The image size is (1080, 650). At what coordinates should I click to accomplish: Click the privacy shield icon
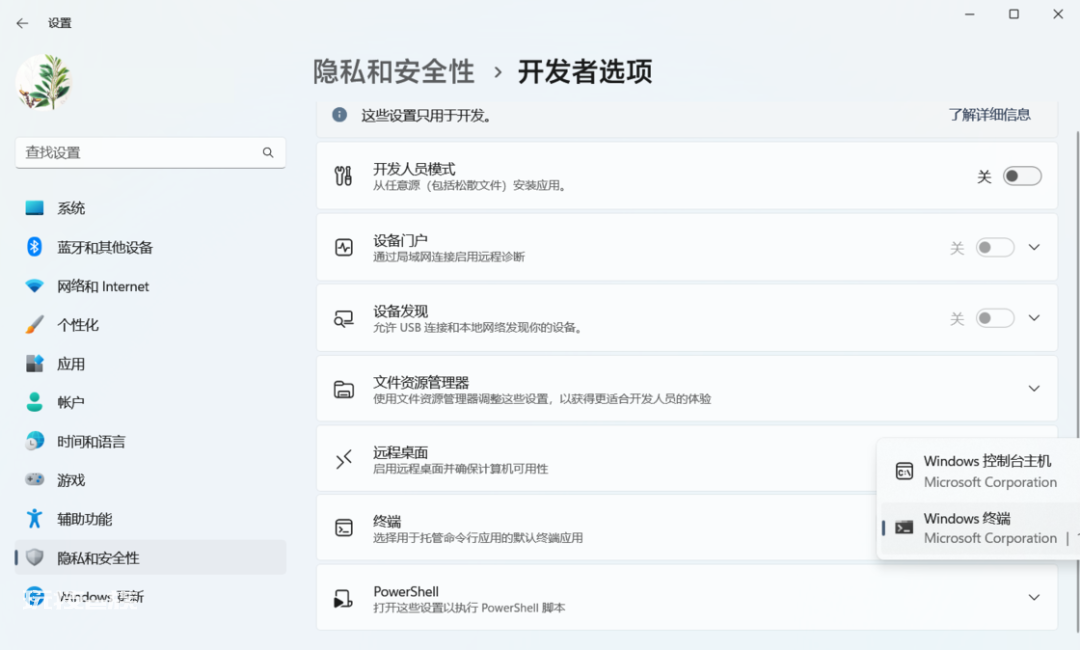click(34, 557)
